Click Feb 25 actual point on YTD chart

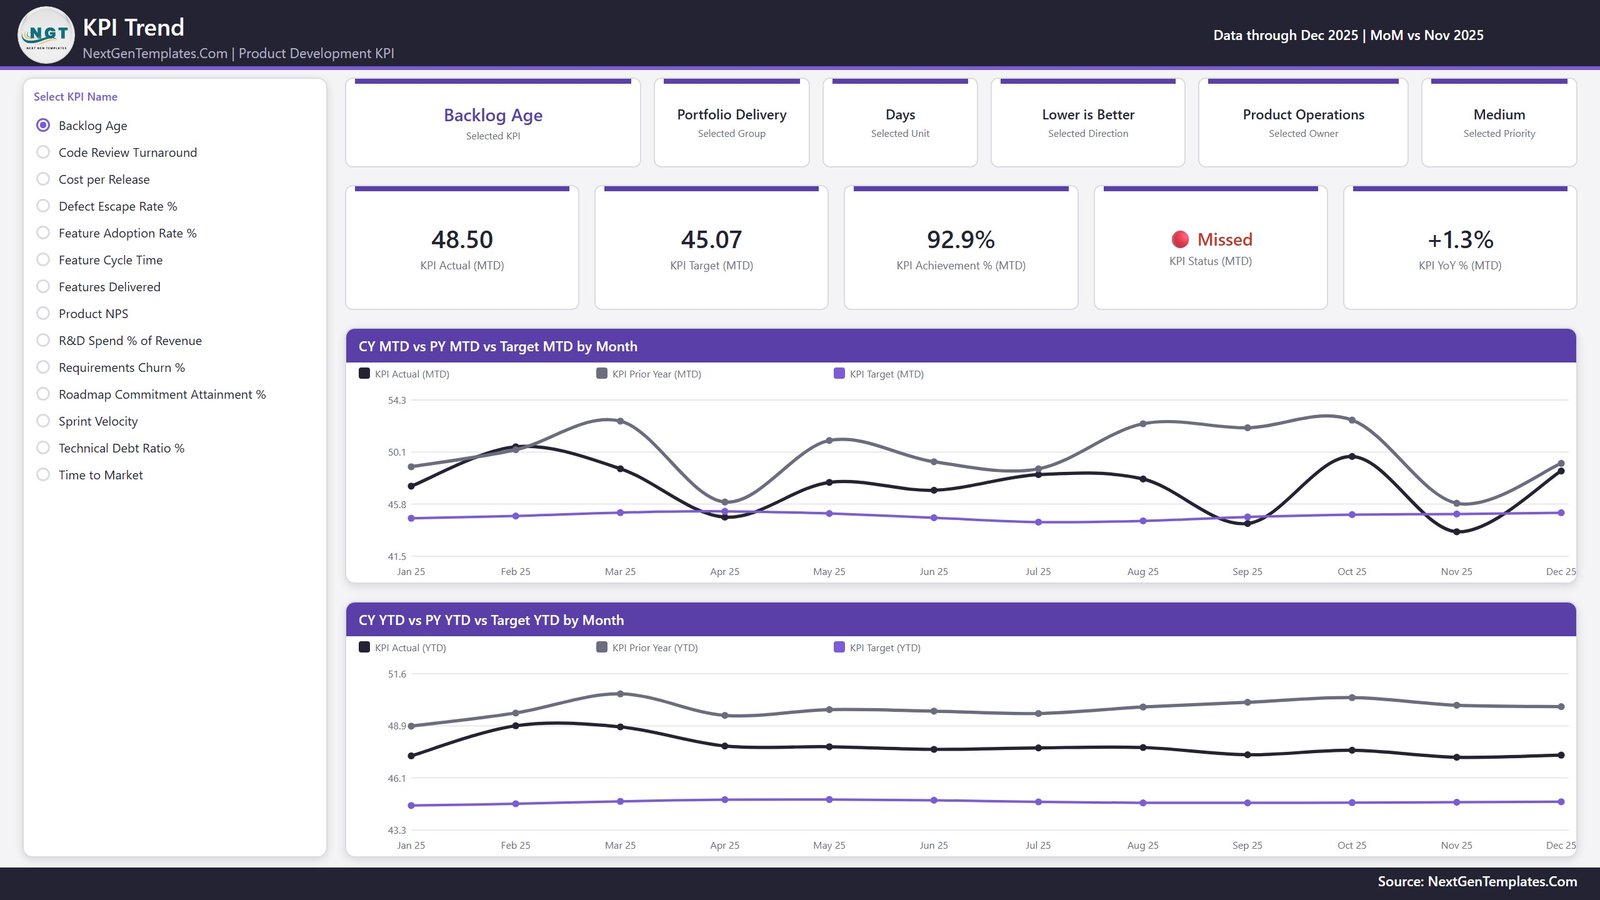516,725
